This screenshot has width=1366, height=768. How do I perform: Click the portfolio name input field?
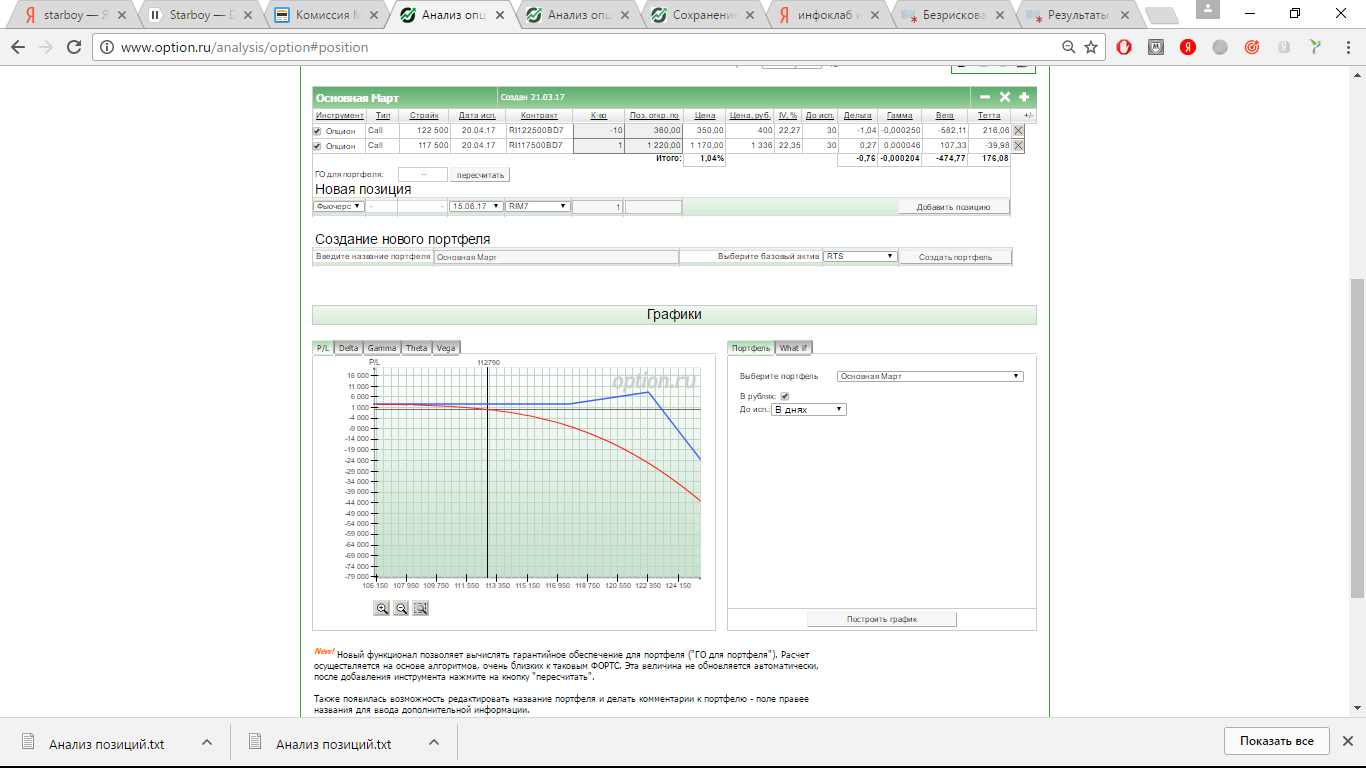(556, 257)
